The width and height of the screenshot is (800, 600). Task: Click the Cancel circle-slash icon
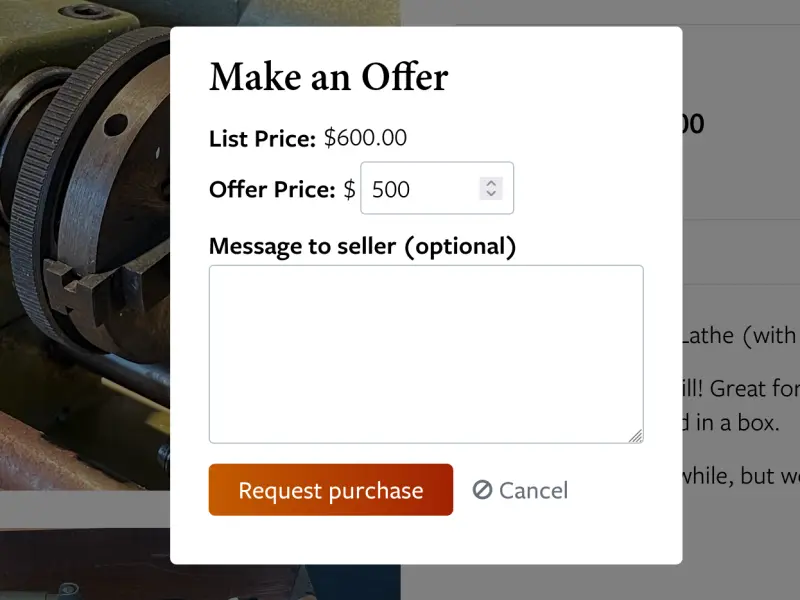click(482, 490)
